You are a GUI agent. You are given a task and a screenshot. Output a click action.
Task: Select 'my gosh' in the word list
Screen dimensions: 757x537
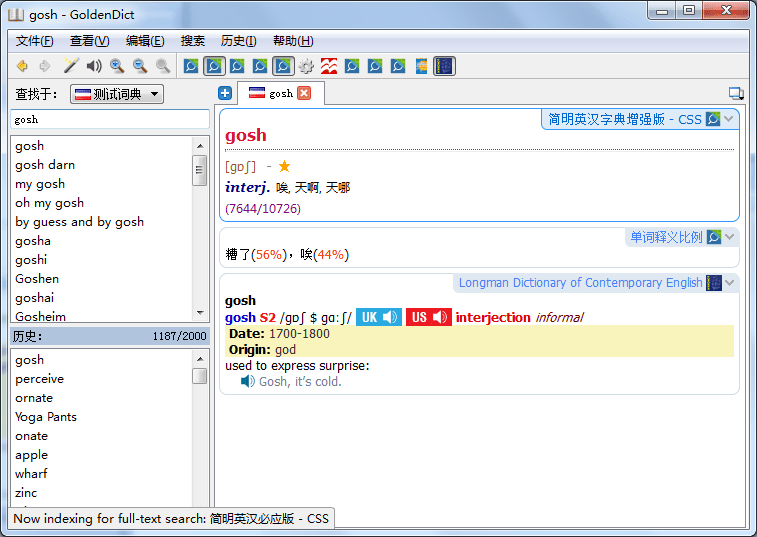pyautogui.click(x=101, y=184)
